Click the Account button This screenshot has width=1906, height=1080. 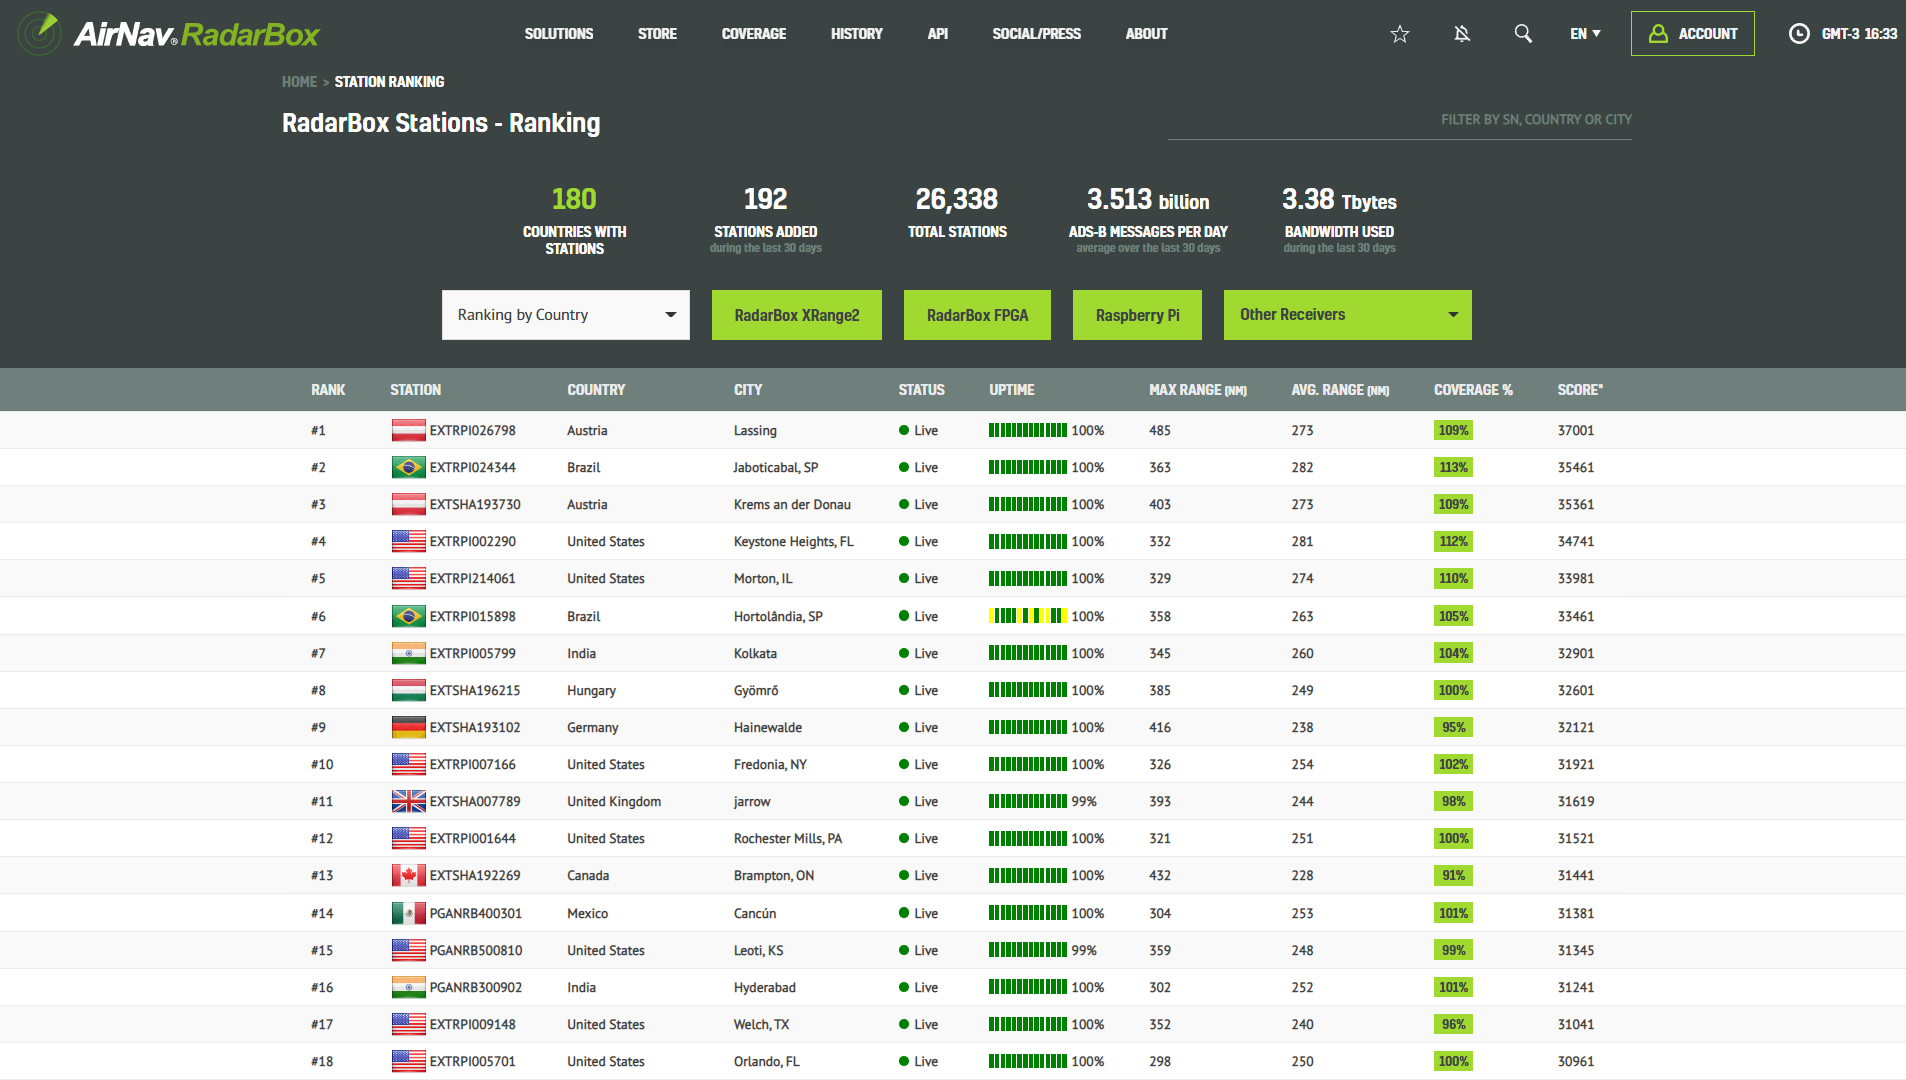1692,34
